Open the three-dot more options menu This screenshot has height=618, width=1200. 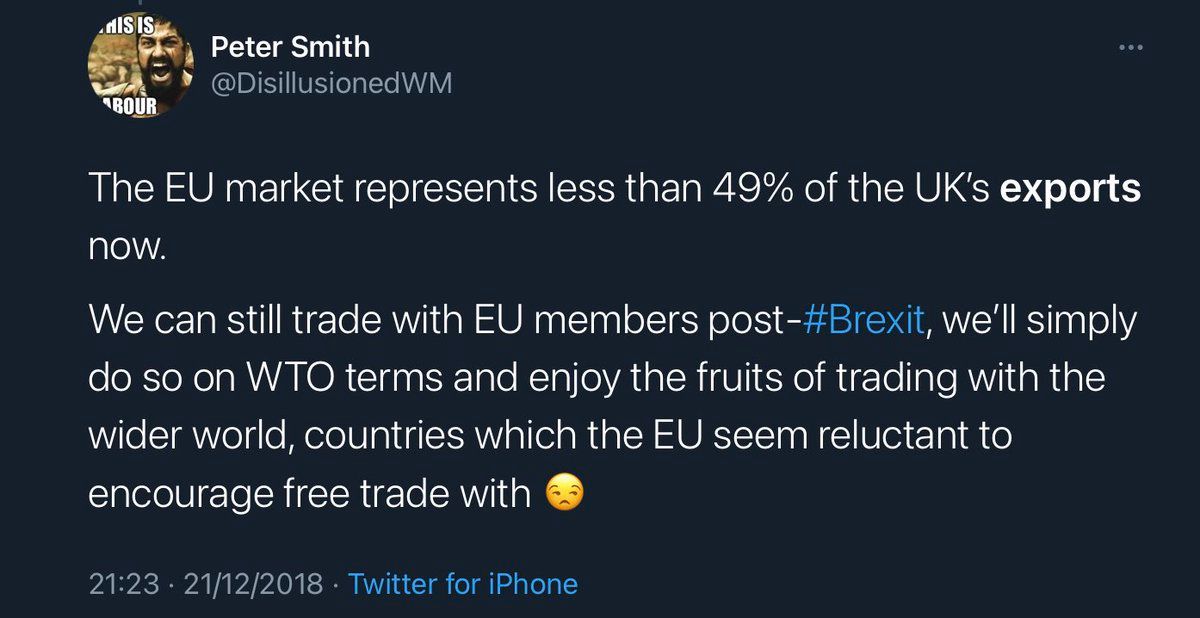click(x=1131, y=48)
